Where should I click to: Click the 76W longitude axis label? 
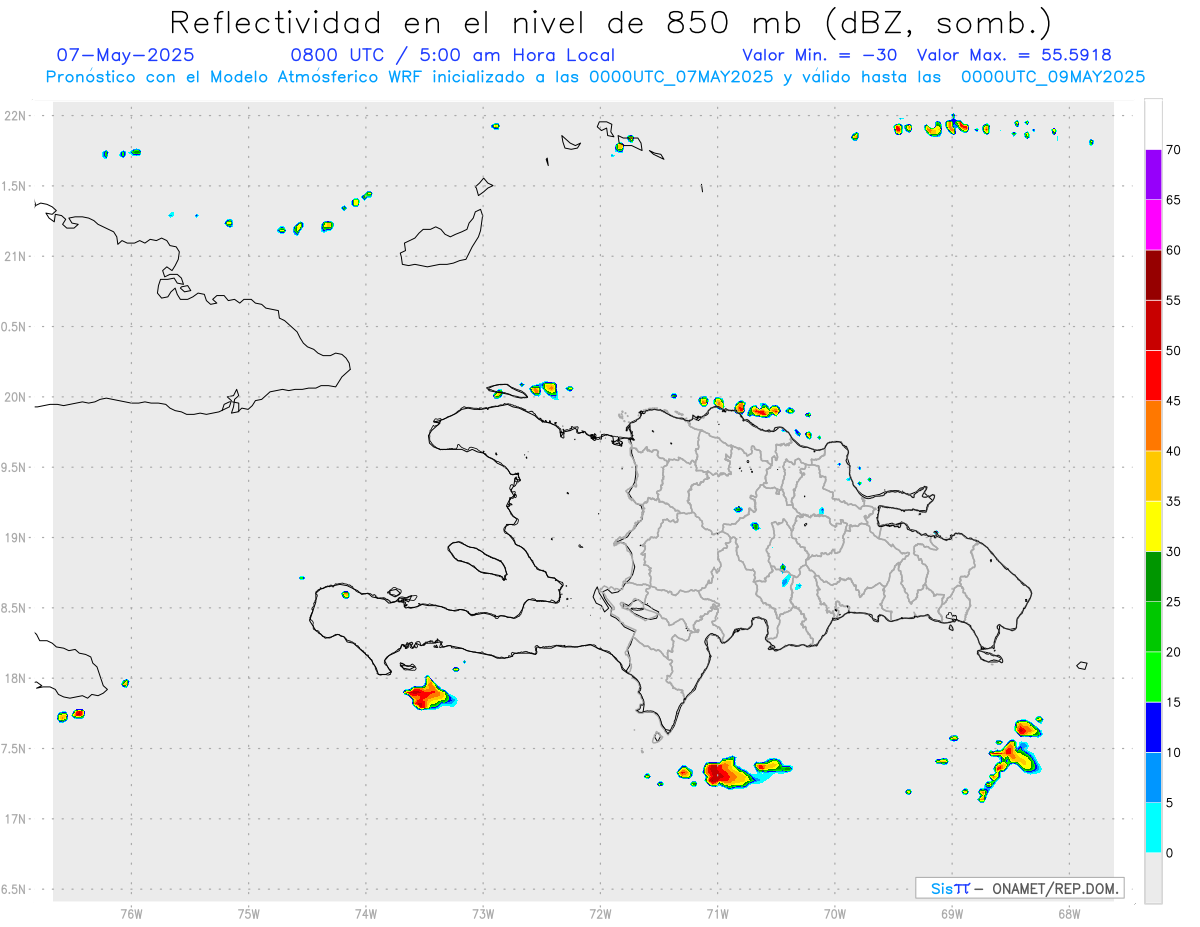(131, 913)
